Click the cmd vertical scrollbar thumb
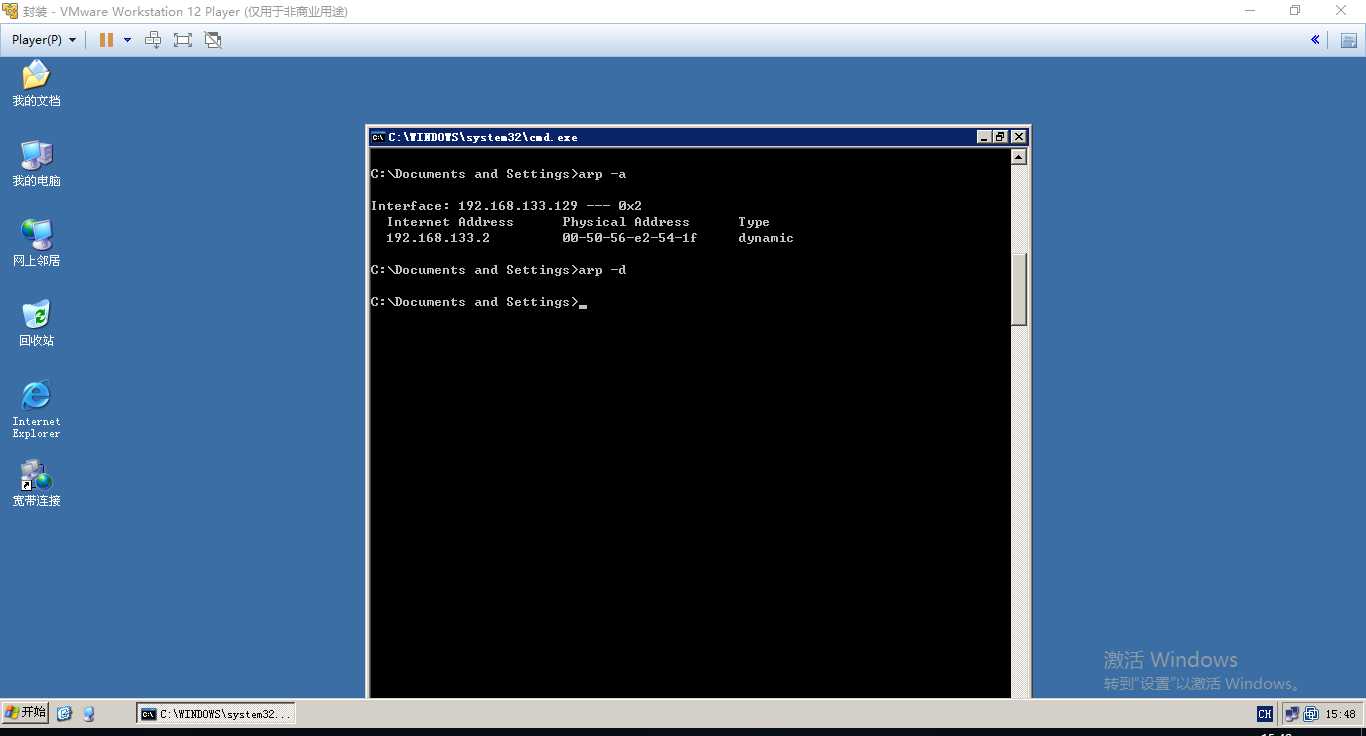The image size is (1366, 736). [1019, 289]
